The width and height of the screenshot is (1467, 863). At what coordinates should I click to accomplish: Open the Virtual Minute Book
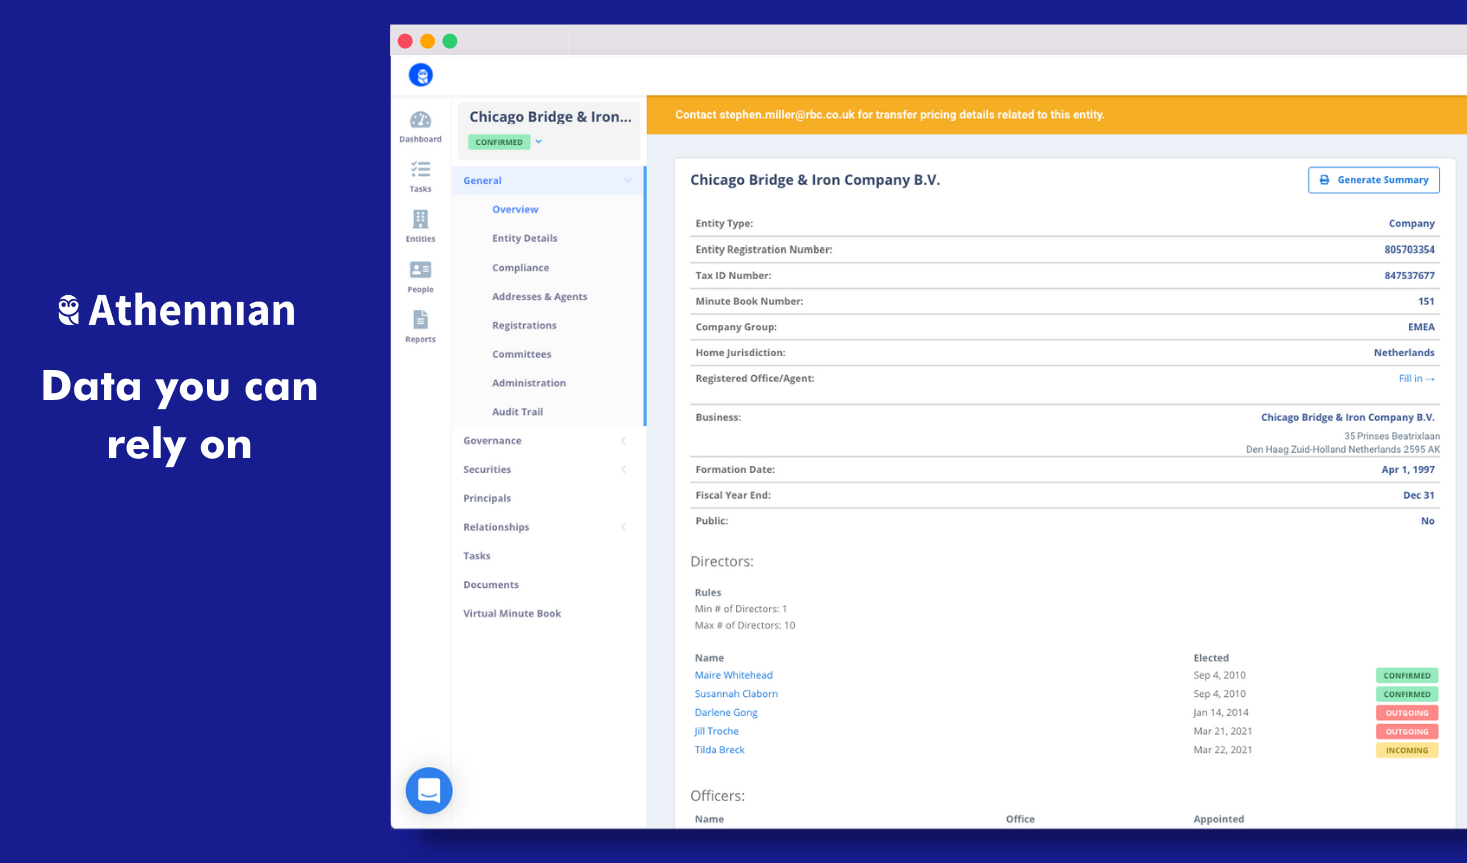512,613
